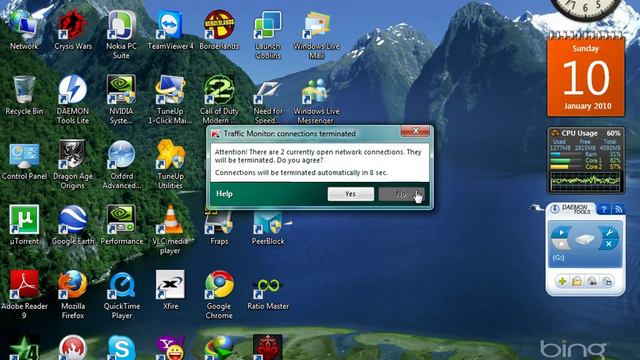640x360 pixels.
Task: Open QuickTime Player shortcut
Action: (x=121, y=295)
